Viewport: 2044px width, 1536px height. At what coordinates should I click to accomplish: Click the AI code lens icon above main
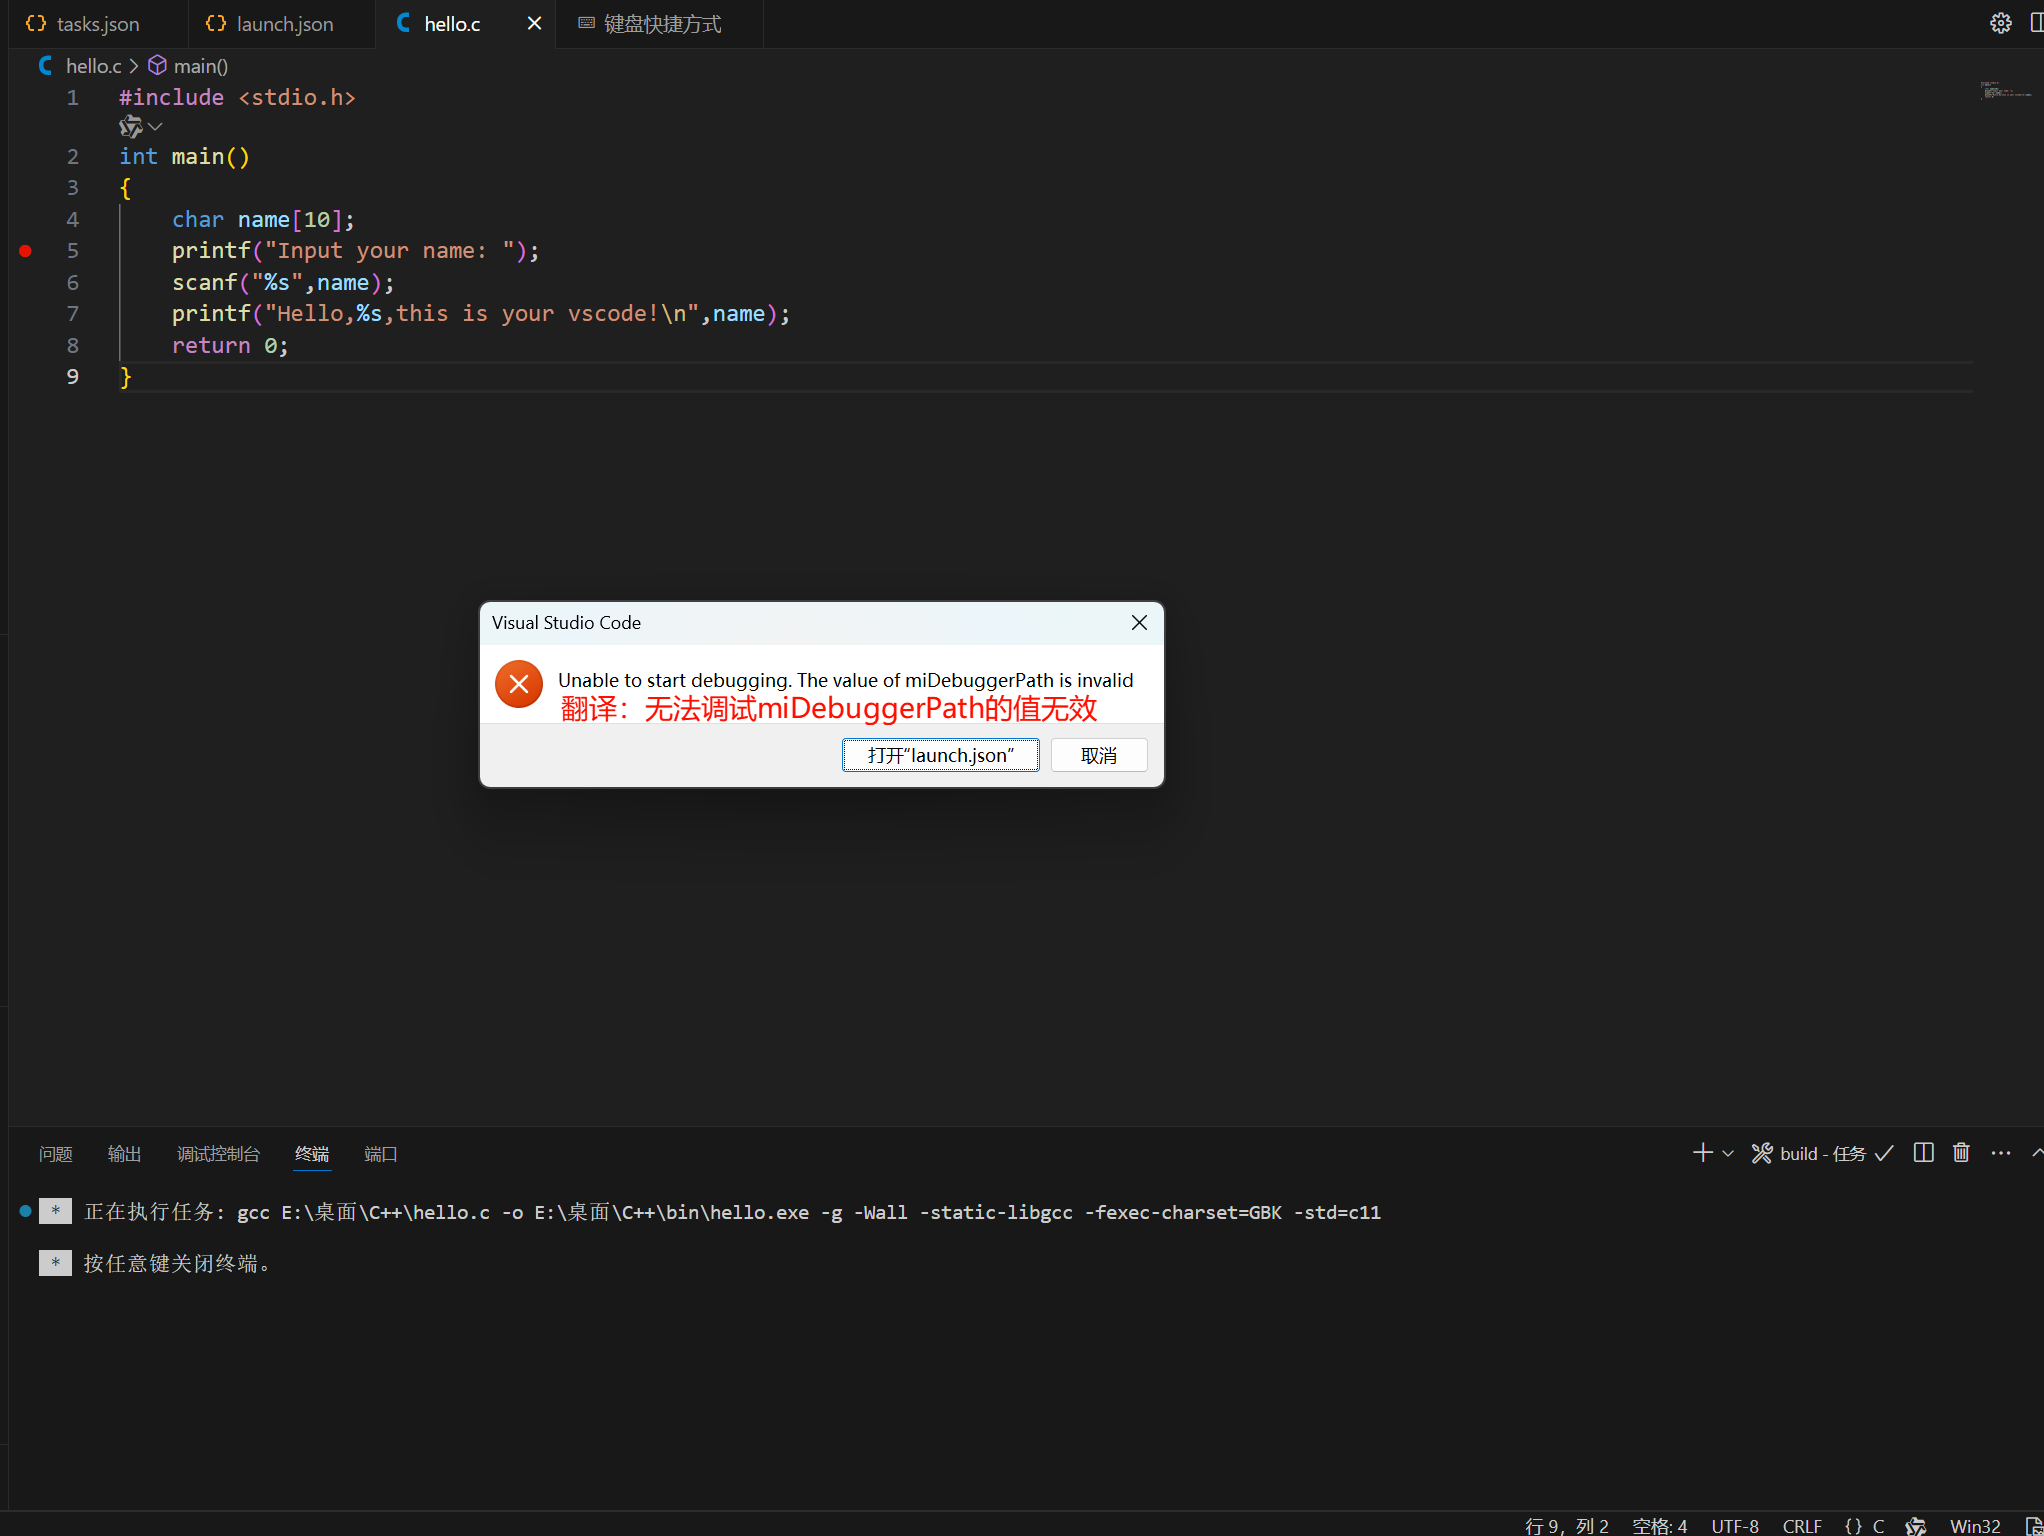pos(130,127)
